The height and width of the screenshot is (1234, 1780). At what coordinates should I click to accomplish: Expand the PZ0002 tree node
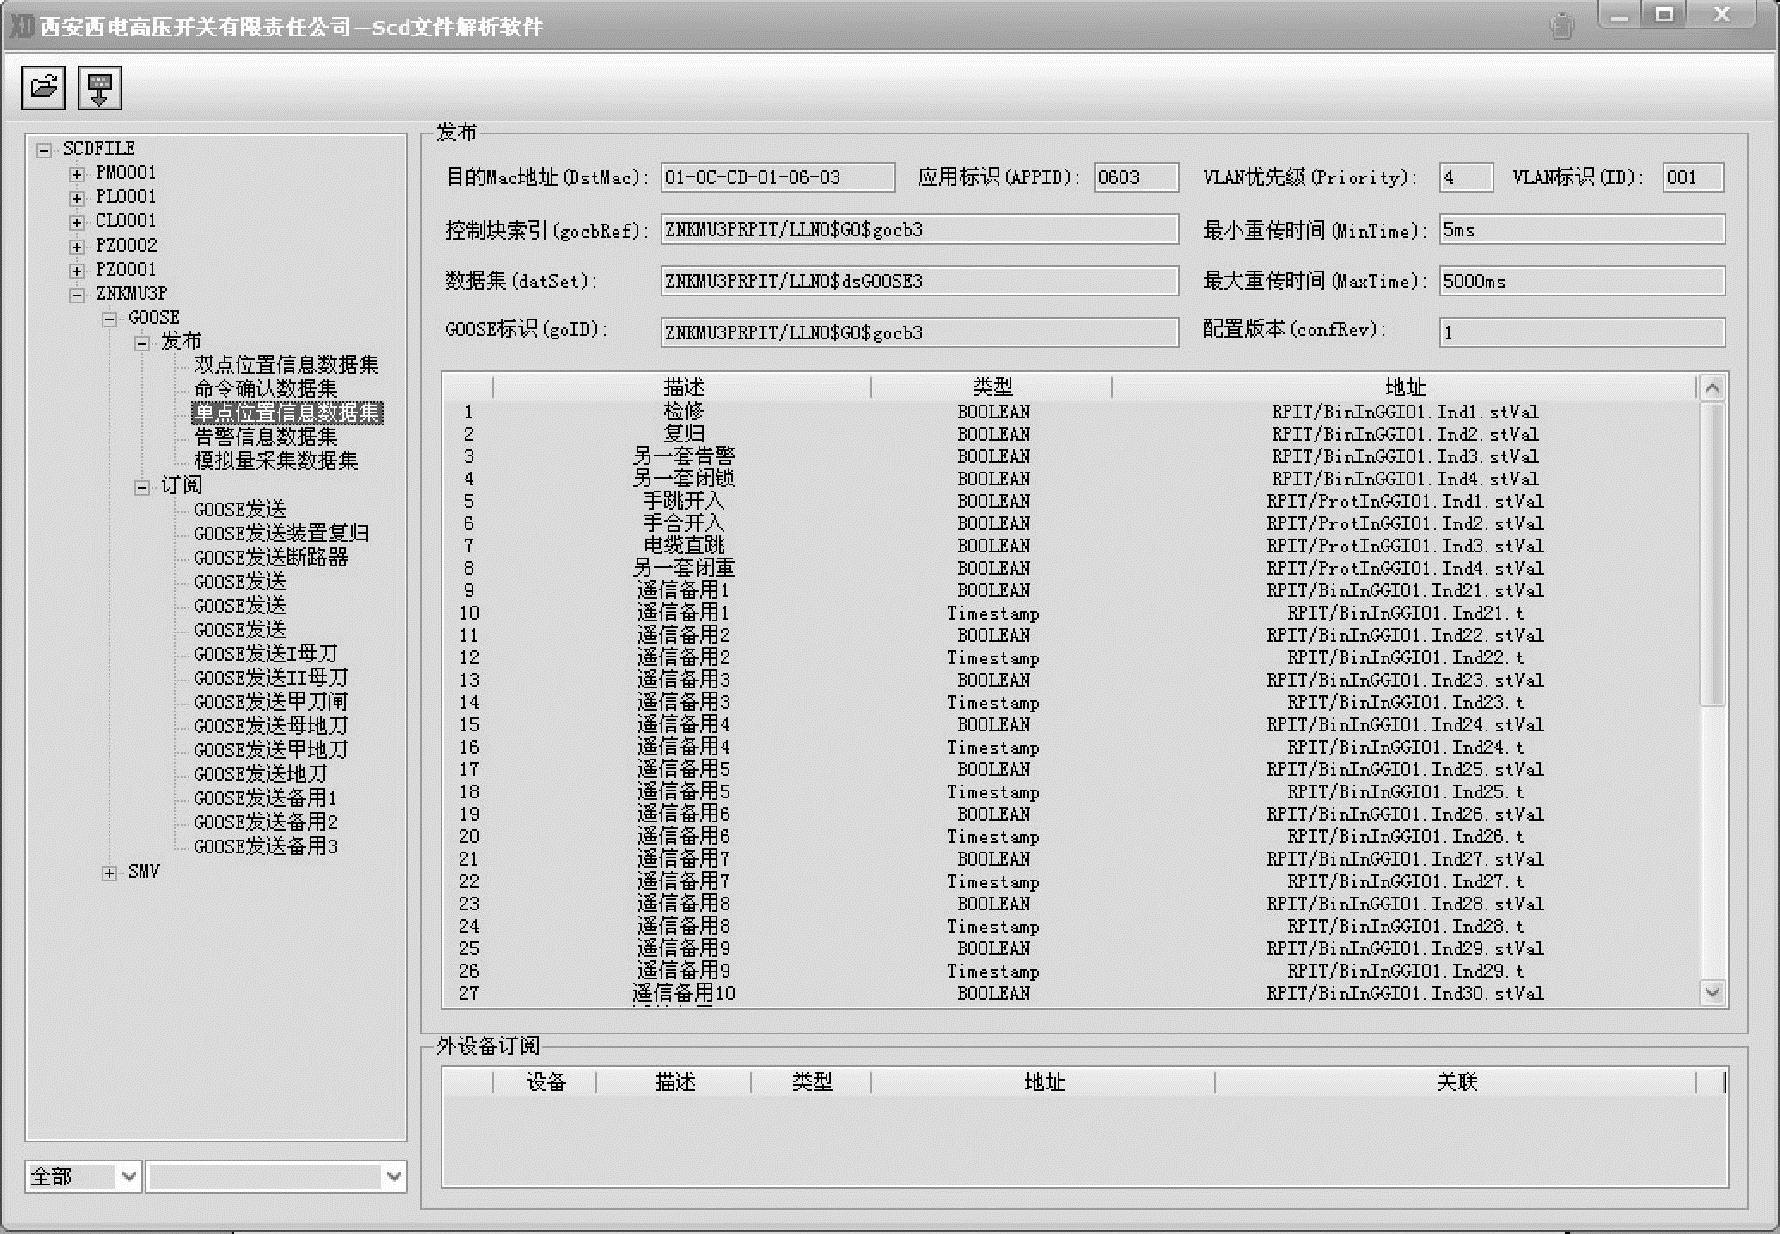pyautogui.click(x=77, y=247)
